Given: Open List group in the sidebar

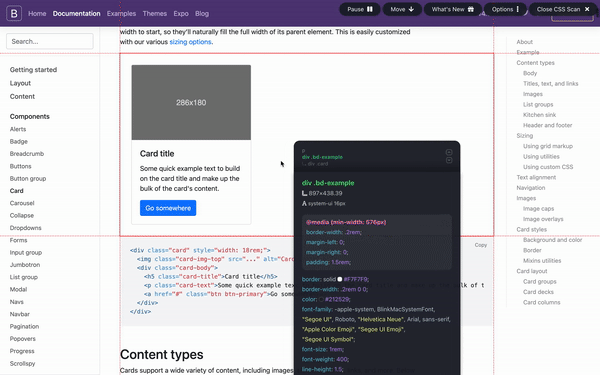Looking at the screenshot, I should point(24,277).
